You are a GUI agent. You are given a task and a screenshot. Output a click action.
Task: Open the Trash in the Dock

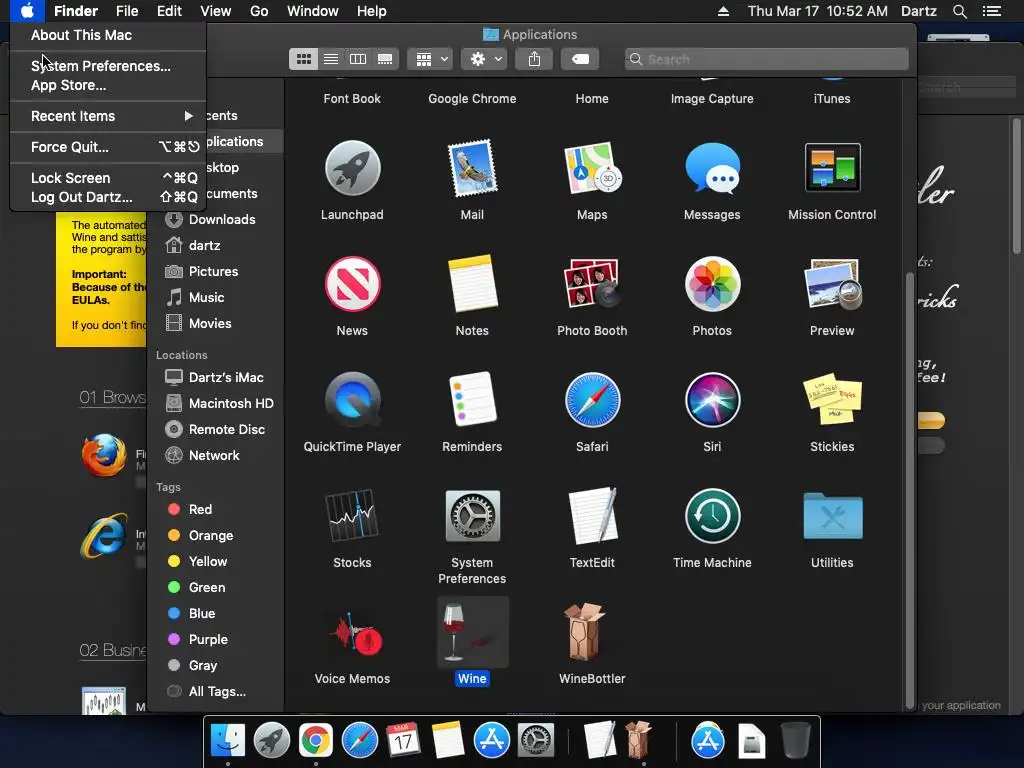795,741
